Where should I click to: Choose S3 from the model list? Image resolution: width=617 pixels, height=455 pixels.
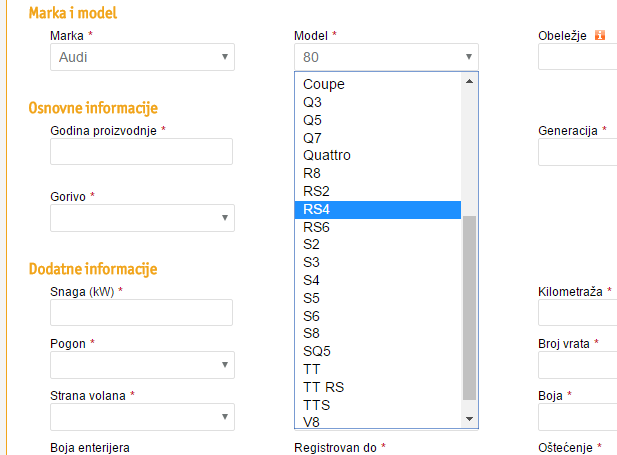(x=378, y=262)
